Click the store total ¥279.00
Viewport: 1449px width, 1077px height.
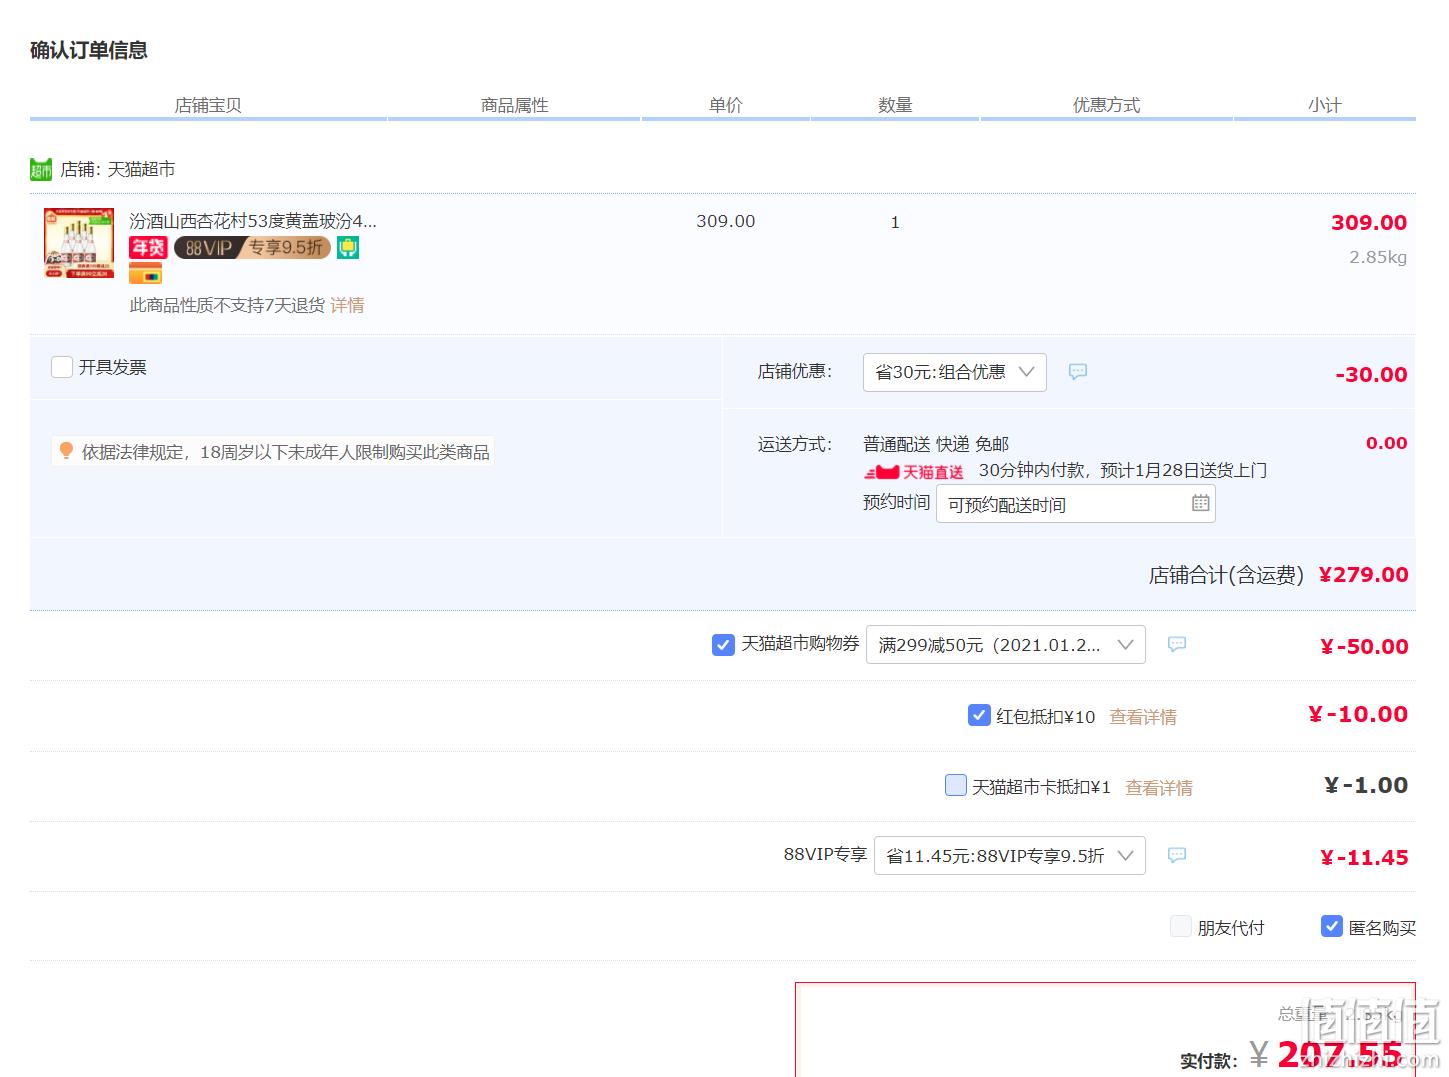1364,575
